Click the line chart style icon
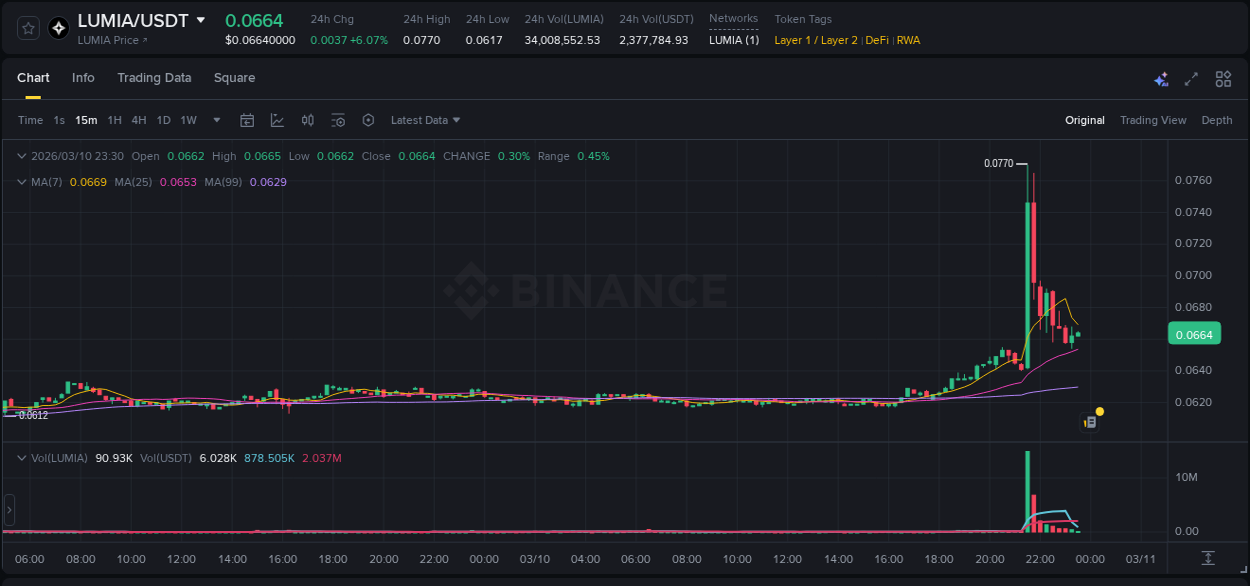This screenshot has width=1250, height=586. tap(277, 120)
